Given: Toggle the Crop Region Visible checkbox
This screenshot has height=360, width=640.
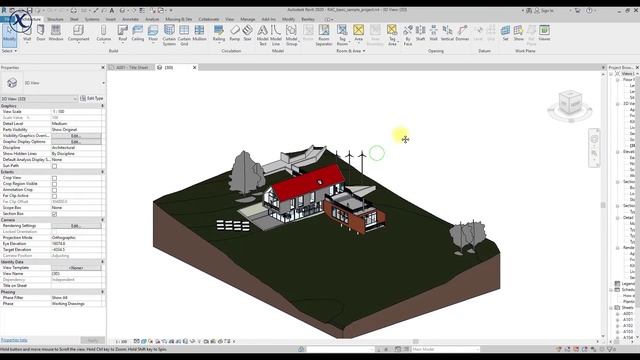Looking at the screenshot, I should click(x=54, y=184).
